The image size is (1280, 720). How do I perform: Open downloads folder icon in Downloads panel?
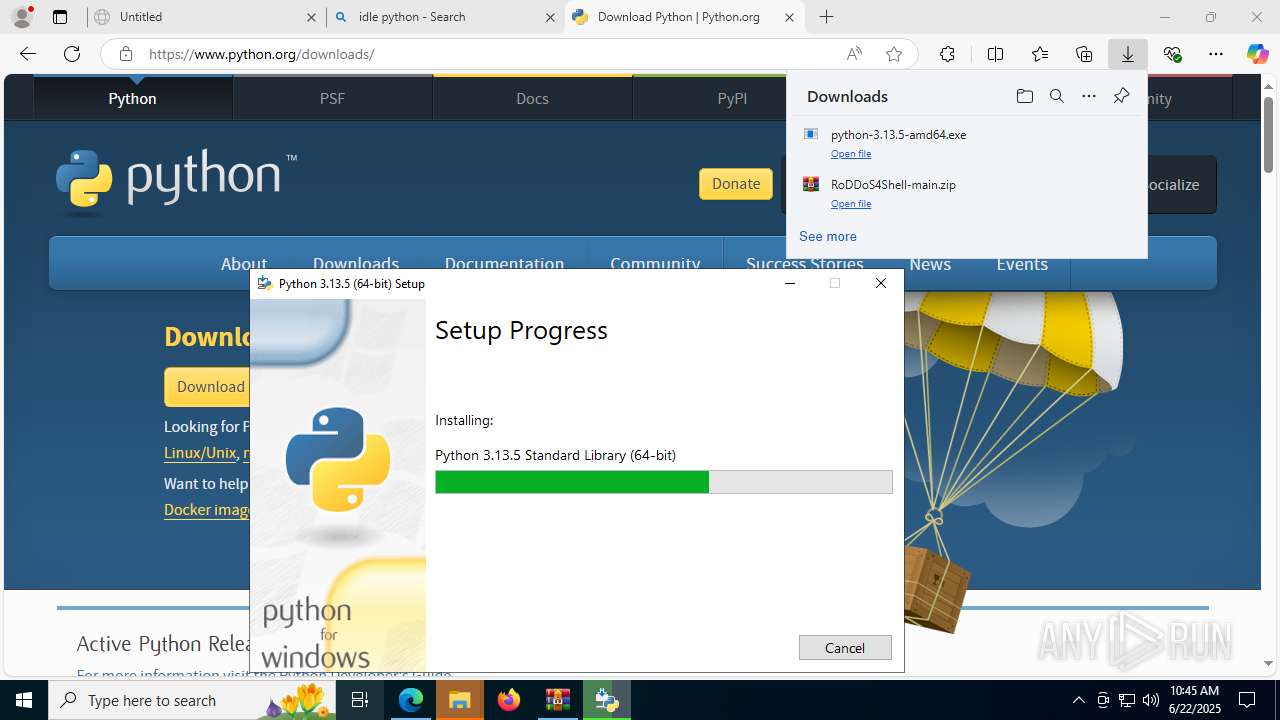1025,96
